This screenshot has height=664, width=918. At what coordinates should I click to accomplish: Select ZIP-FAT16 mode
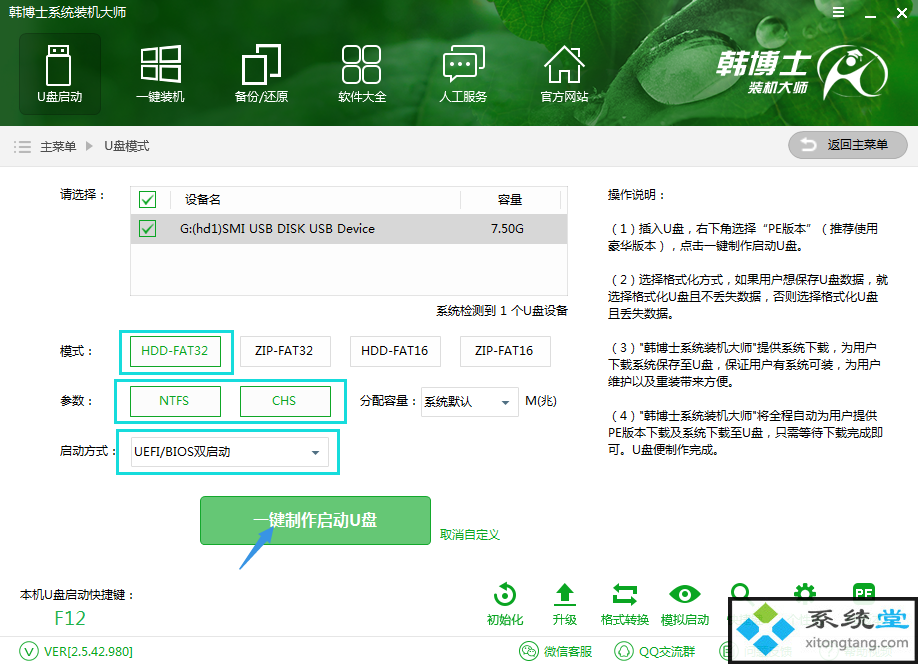pos(505,351)
